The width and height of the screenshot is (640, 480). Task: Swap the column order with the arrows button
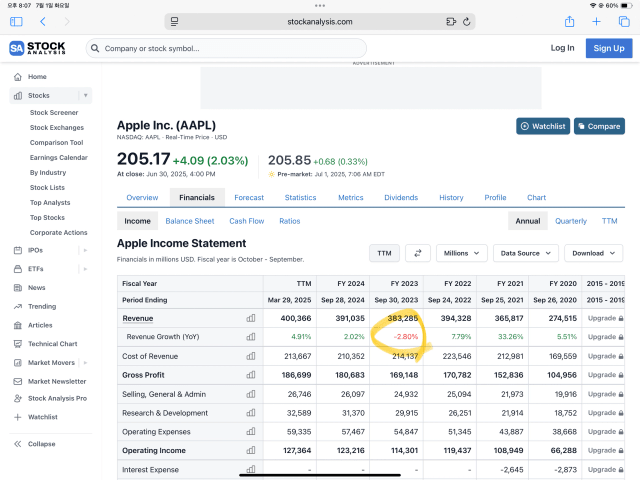(x=418, y=253)
